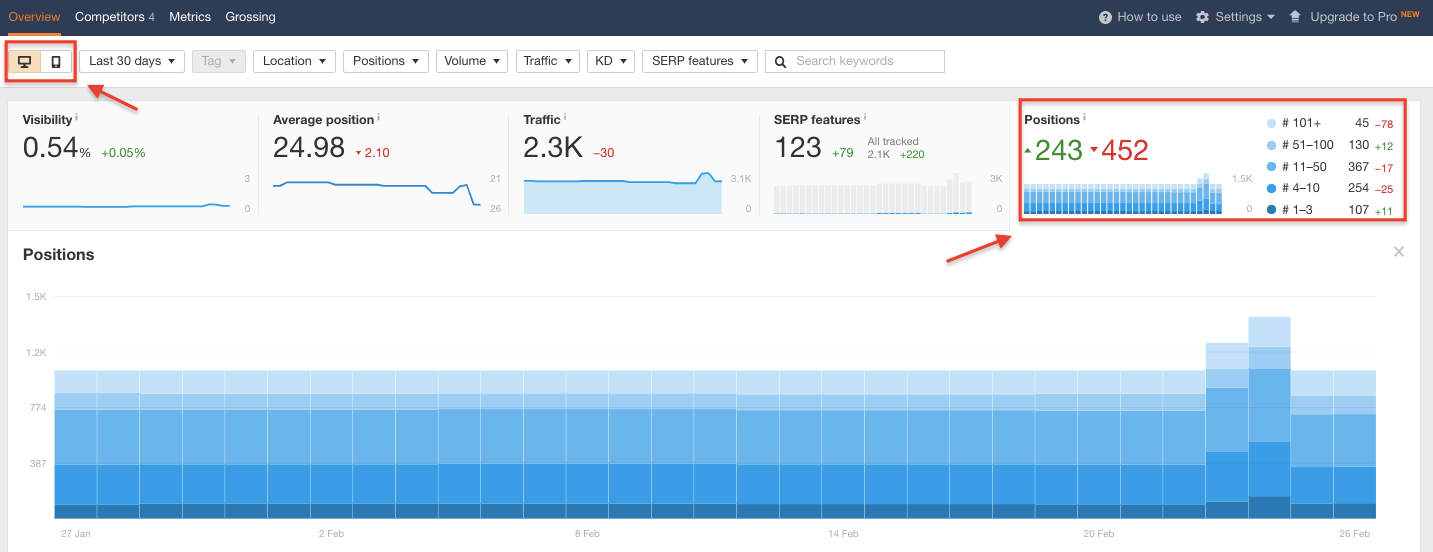Click the SERP features info icon
The height and width of the screenshot is (552, 1433).
(x=865, y=117)
